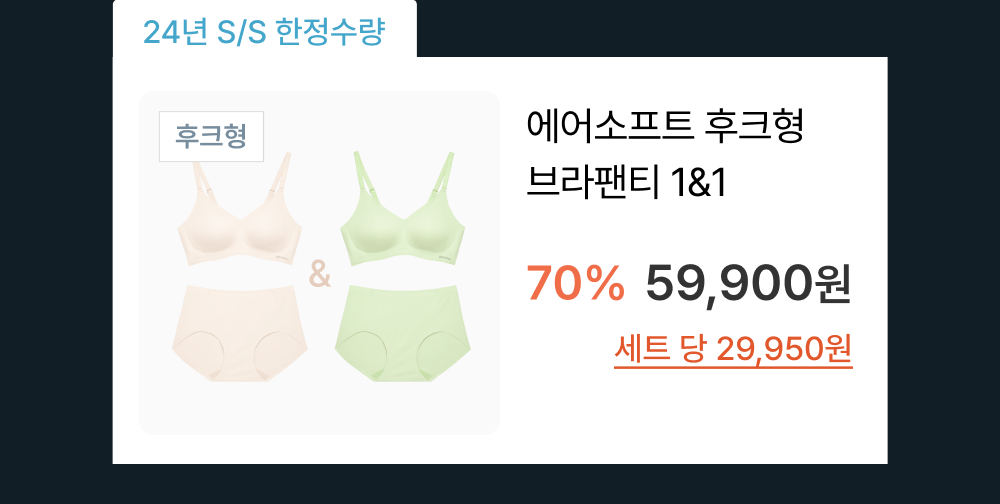Click the 브라팬티 1&1 title line
This screenshot has height=504, width=1000.
pos(626,183)
